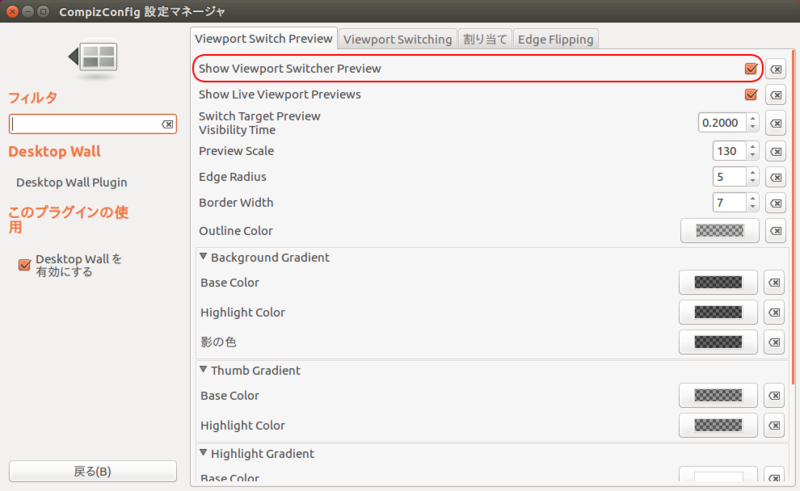Open Background Gradient Base Color picker

(718, 282)
